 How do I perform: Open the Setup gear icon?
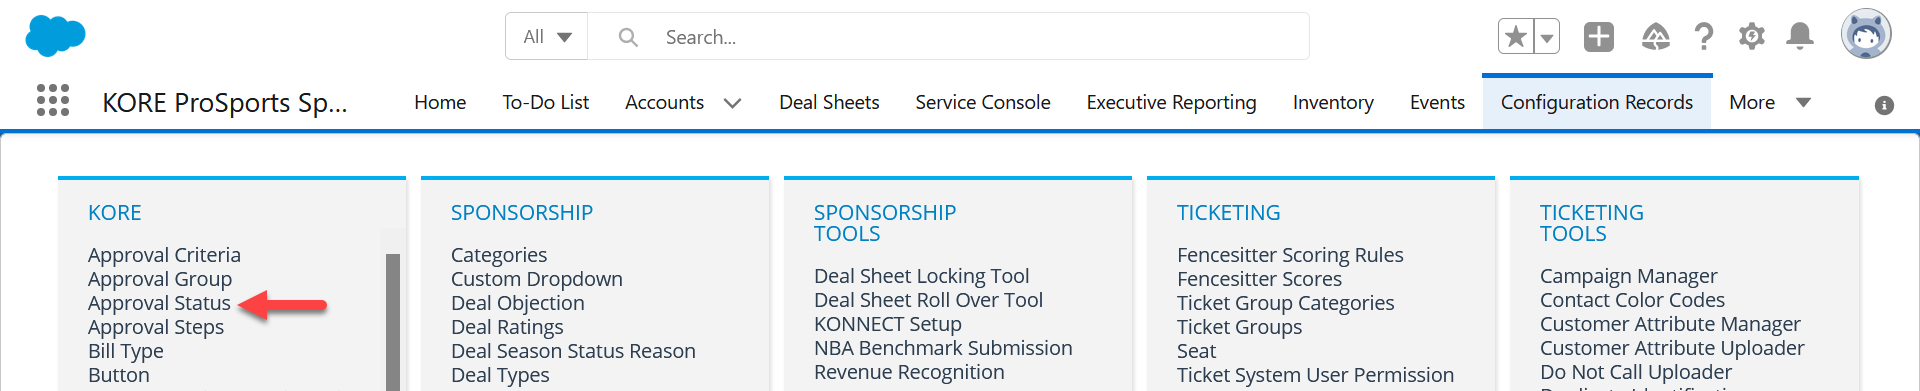coord(1751,37)
